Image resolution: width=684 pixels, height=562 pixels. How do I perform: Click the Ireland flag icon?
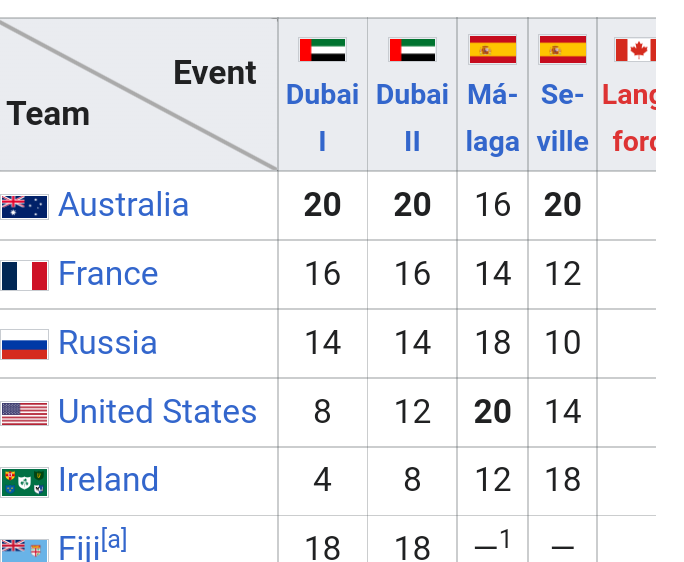click(x=24, y=482)
